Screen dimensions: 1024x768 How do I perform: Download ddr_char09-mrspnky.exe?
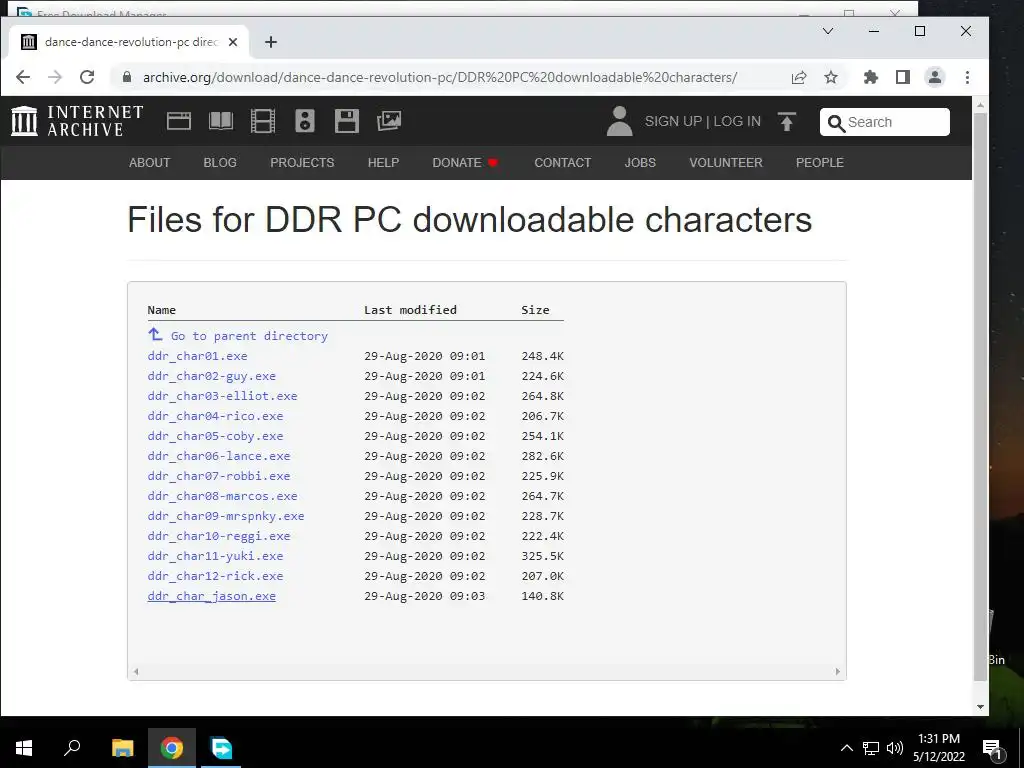[226, 516]
